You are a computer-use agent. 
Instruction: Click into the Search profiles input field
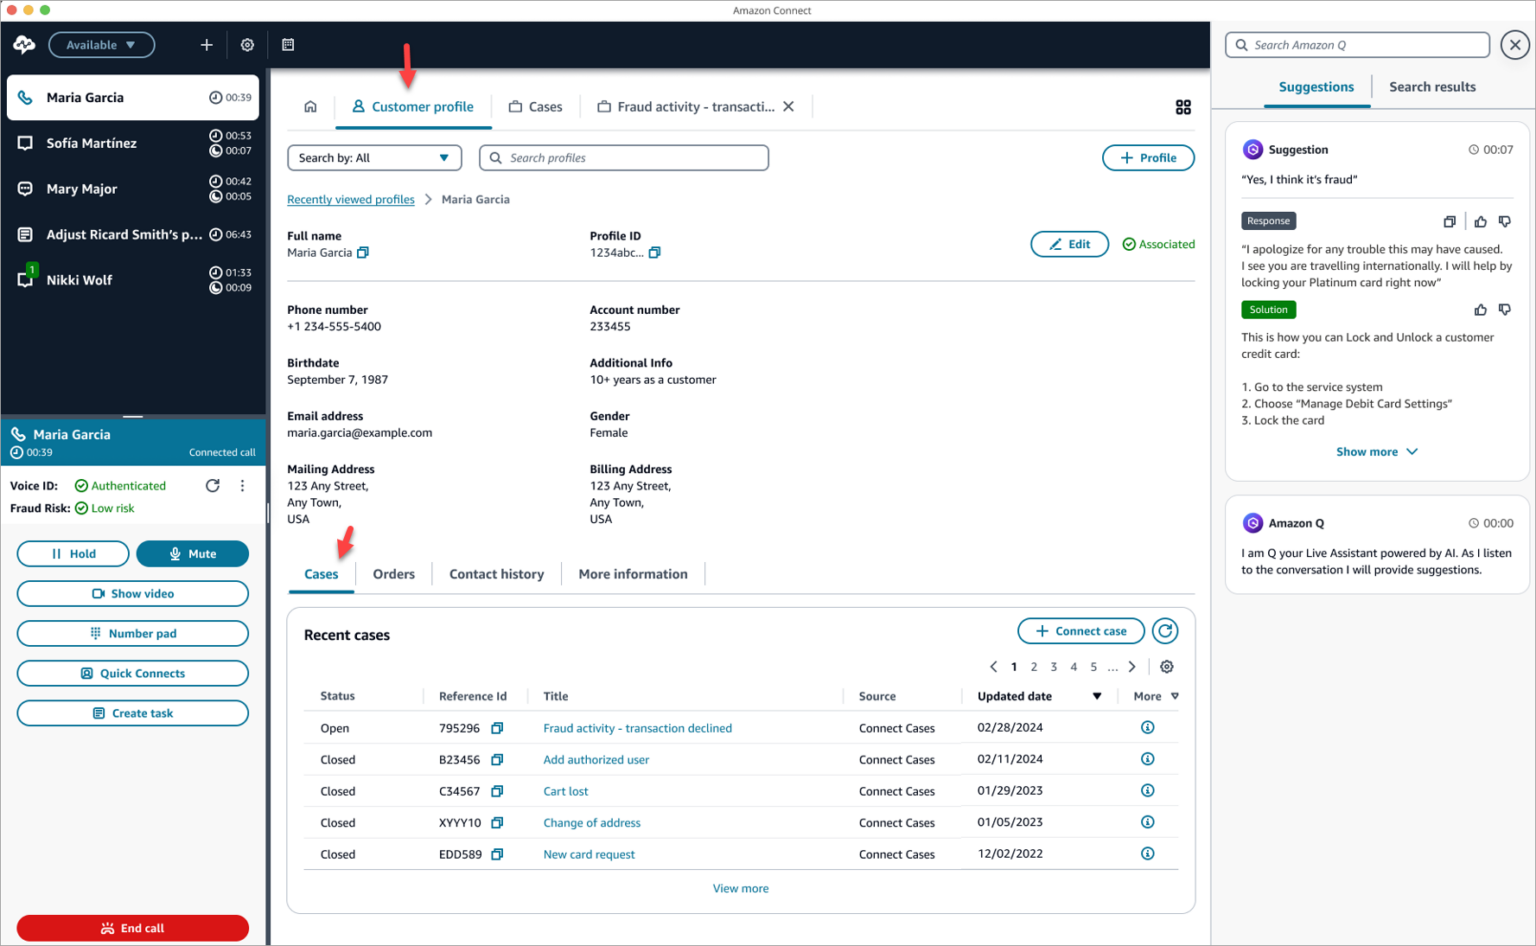coord(623,157)
